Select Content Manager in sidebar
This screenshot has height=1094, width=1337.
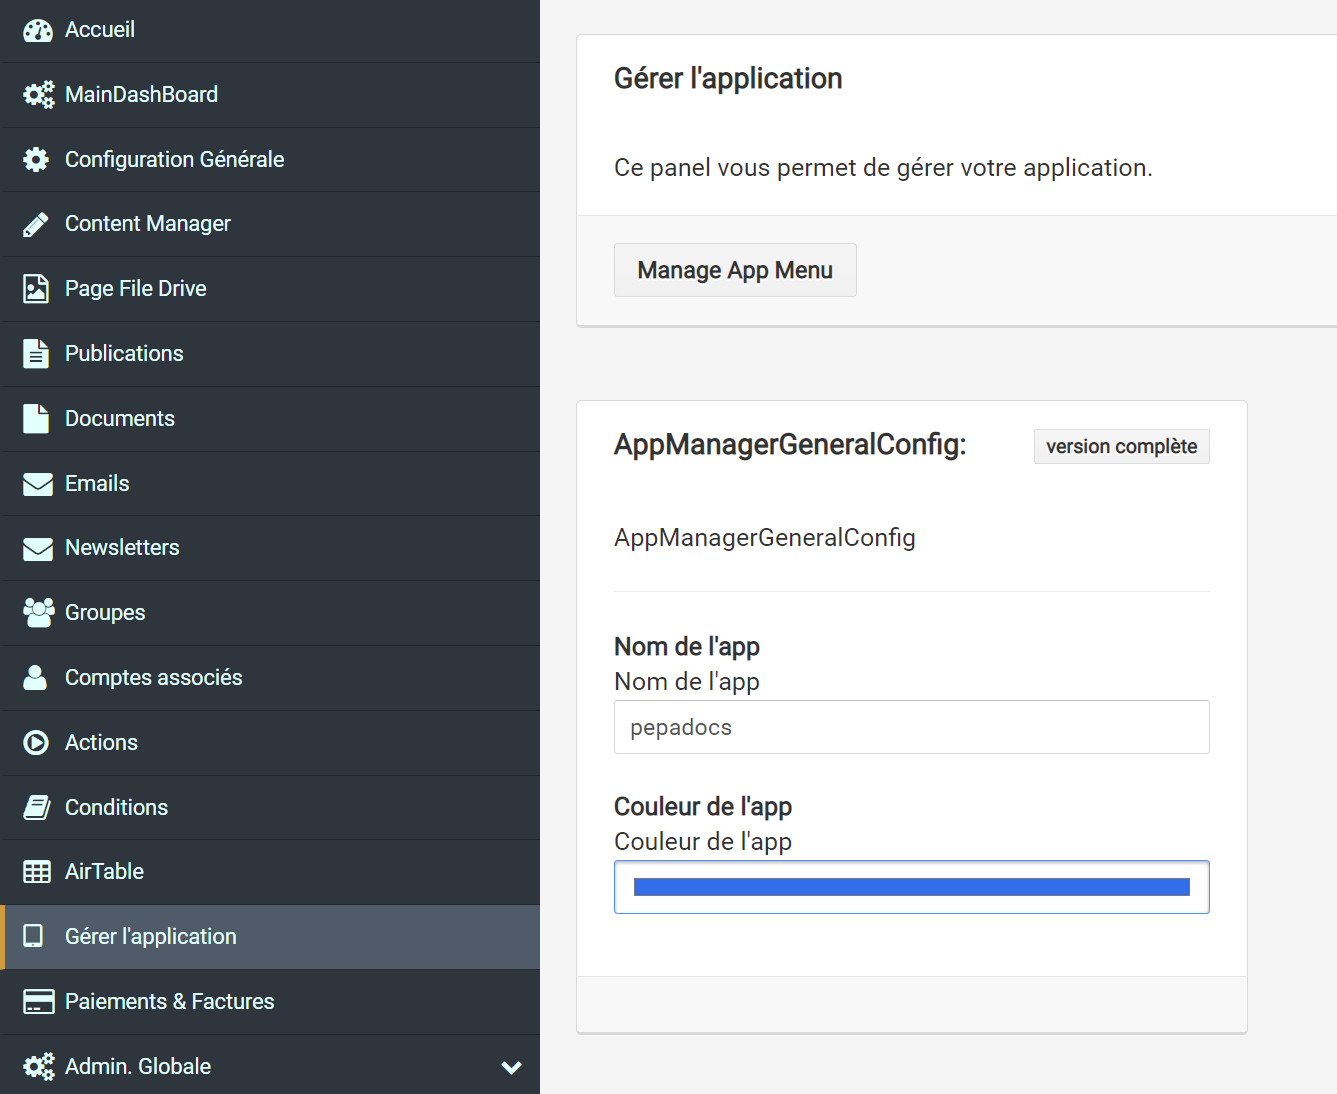click(270, 224)
